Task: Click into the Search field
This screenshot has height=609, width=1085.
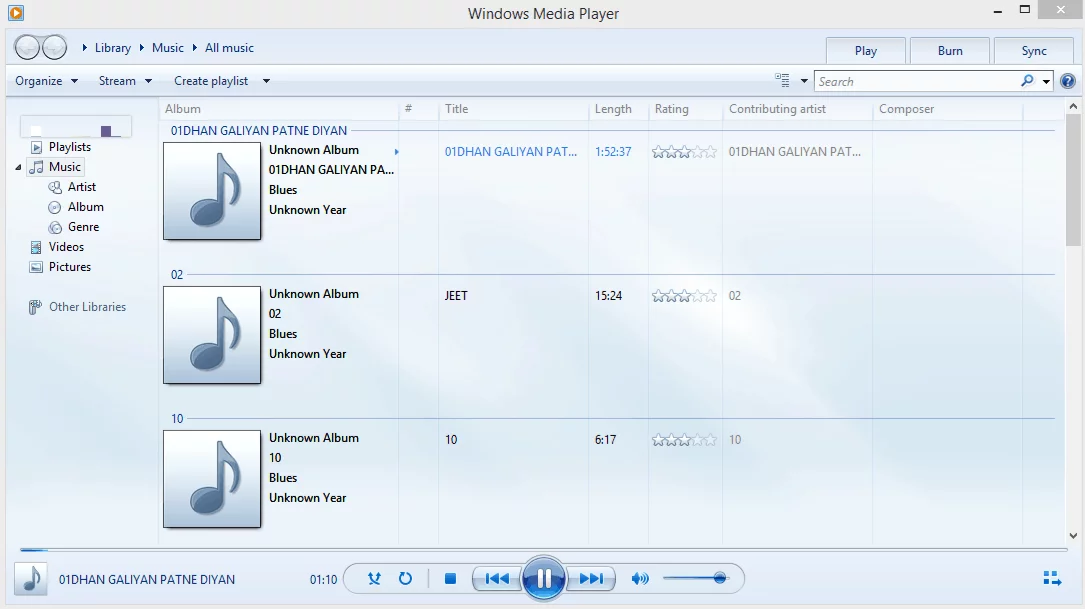Action: [918, 82]
